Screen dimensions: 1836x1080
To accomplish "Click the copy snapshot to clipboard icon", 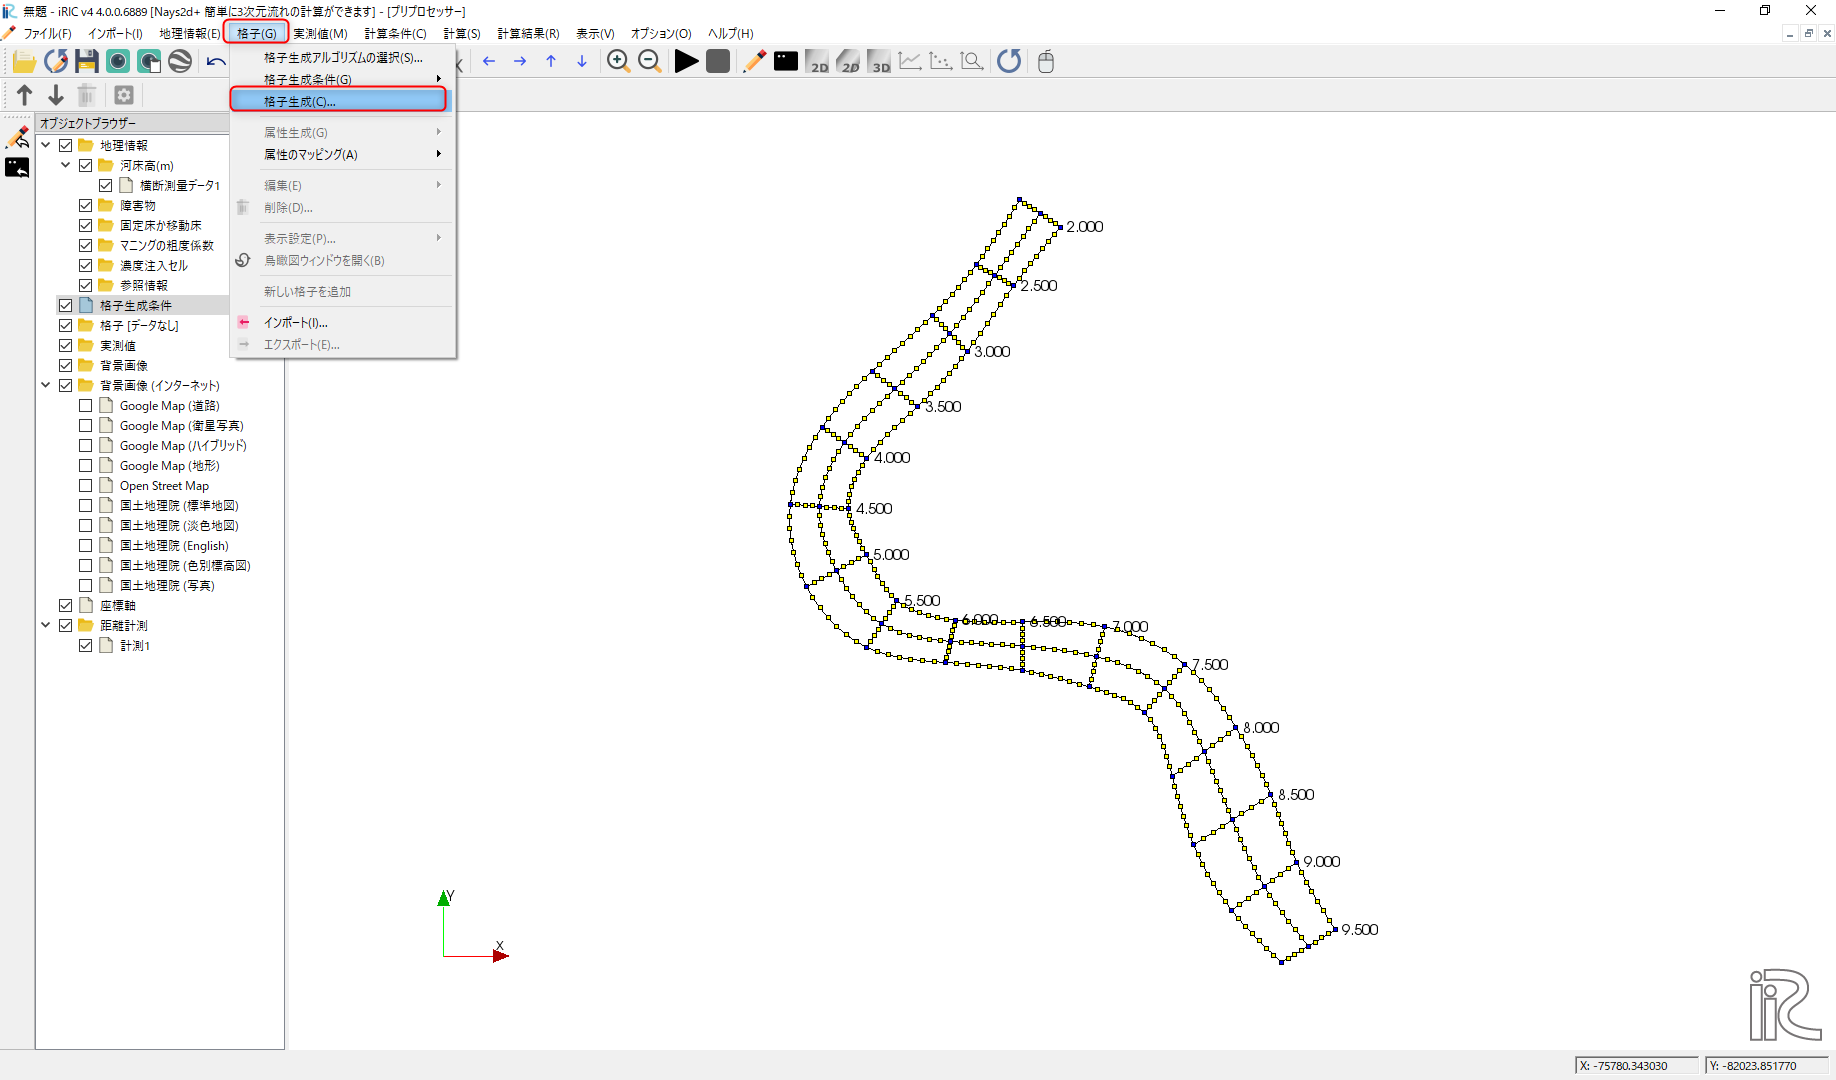I will (149, 62).
